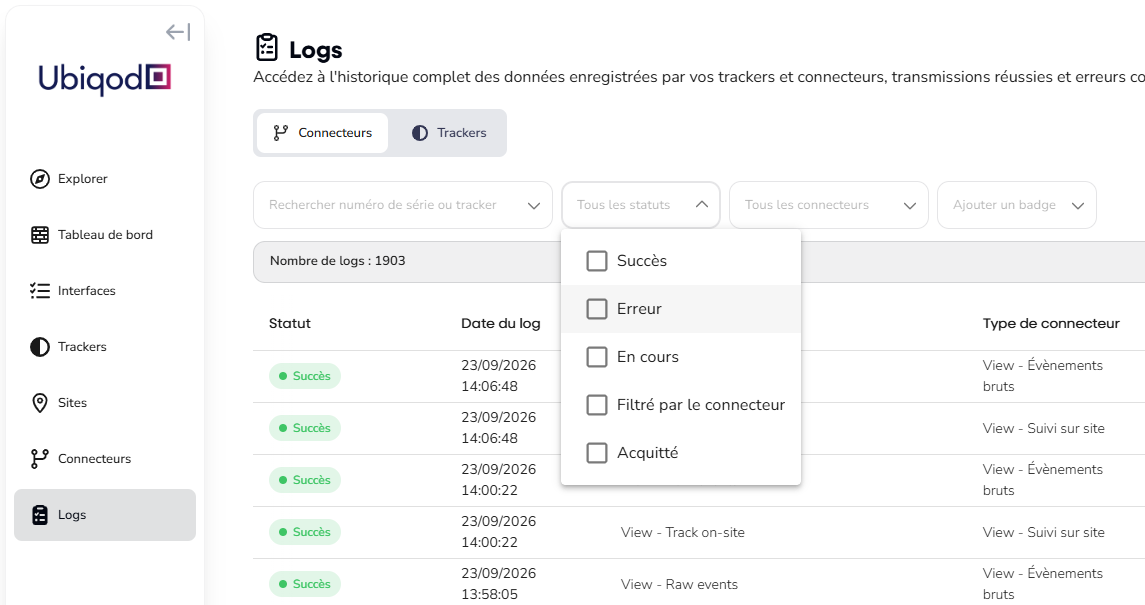Click the branch icon in Connecteurs tab
1145x605 pixels.
pos(280,133)
